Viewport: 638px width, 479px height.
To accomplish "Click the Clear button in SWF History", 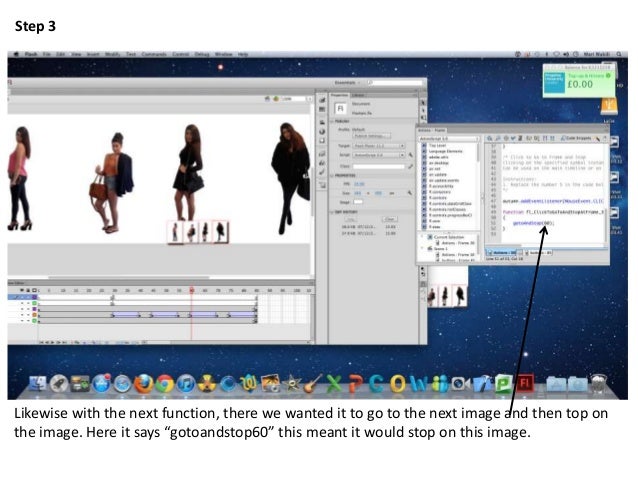I will (391, 217).
